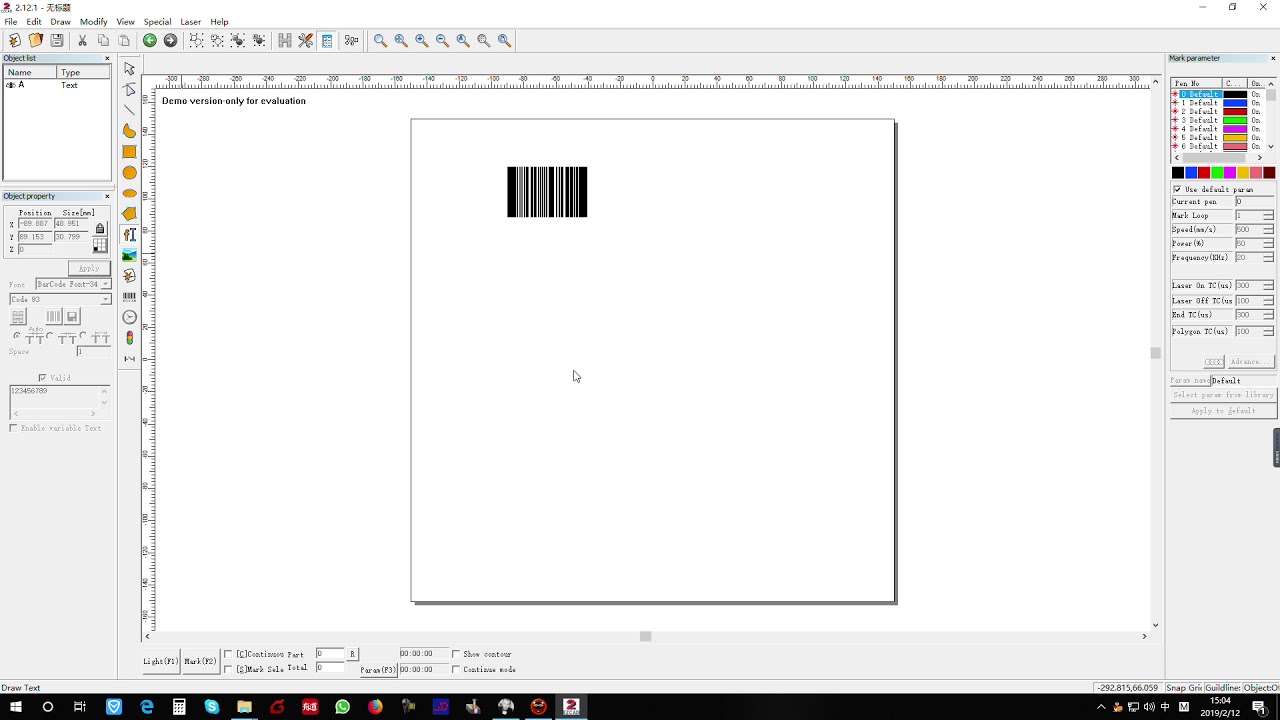Select the Curve draw tool

[129, 131]
